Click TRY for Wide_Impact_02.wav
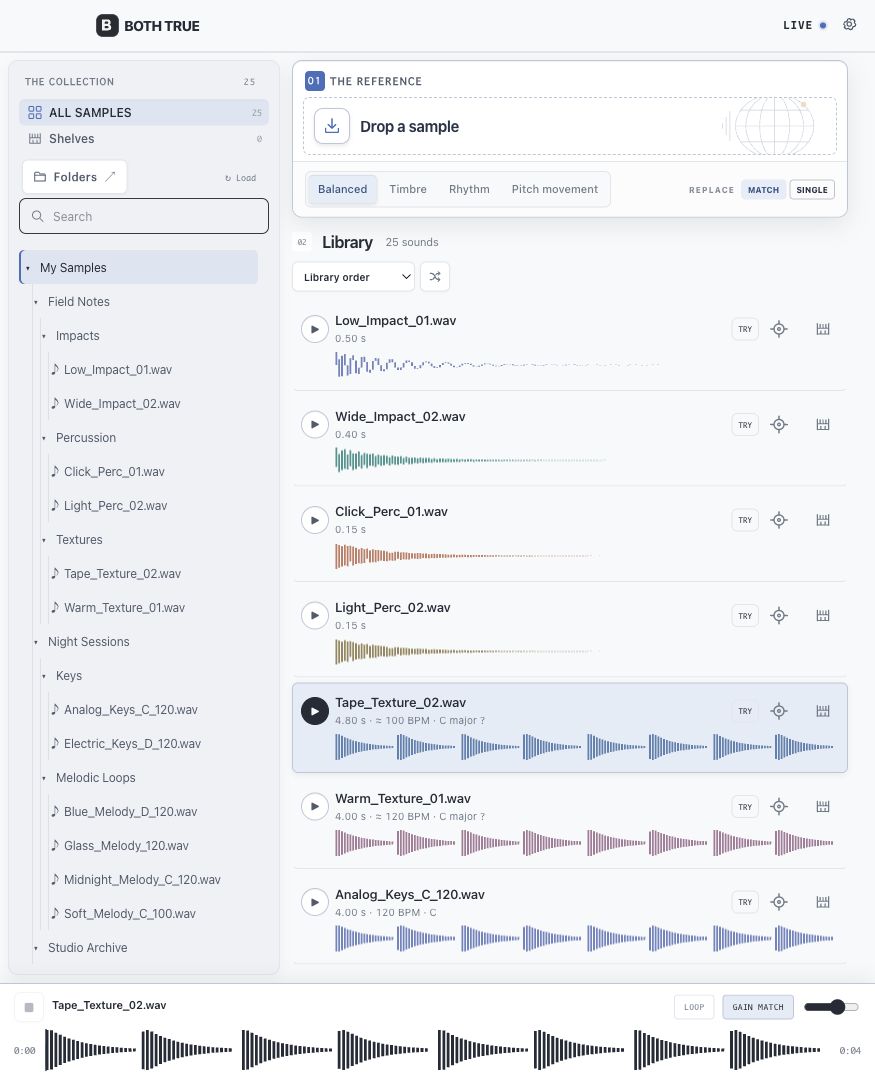Screen dimensions: 875x1080 745,425
